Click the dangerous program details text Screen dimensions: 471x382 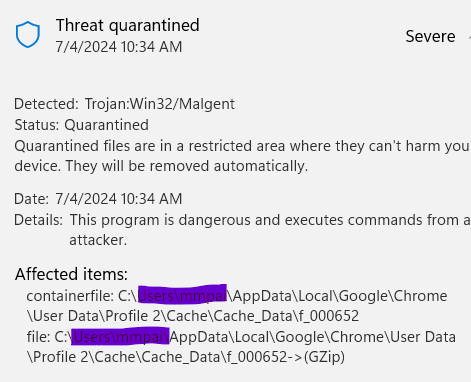tap(270, 230)
